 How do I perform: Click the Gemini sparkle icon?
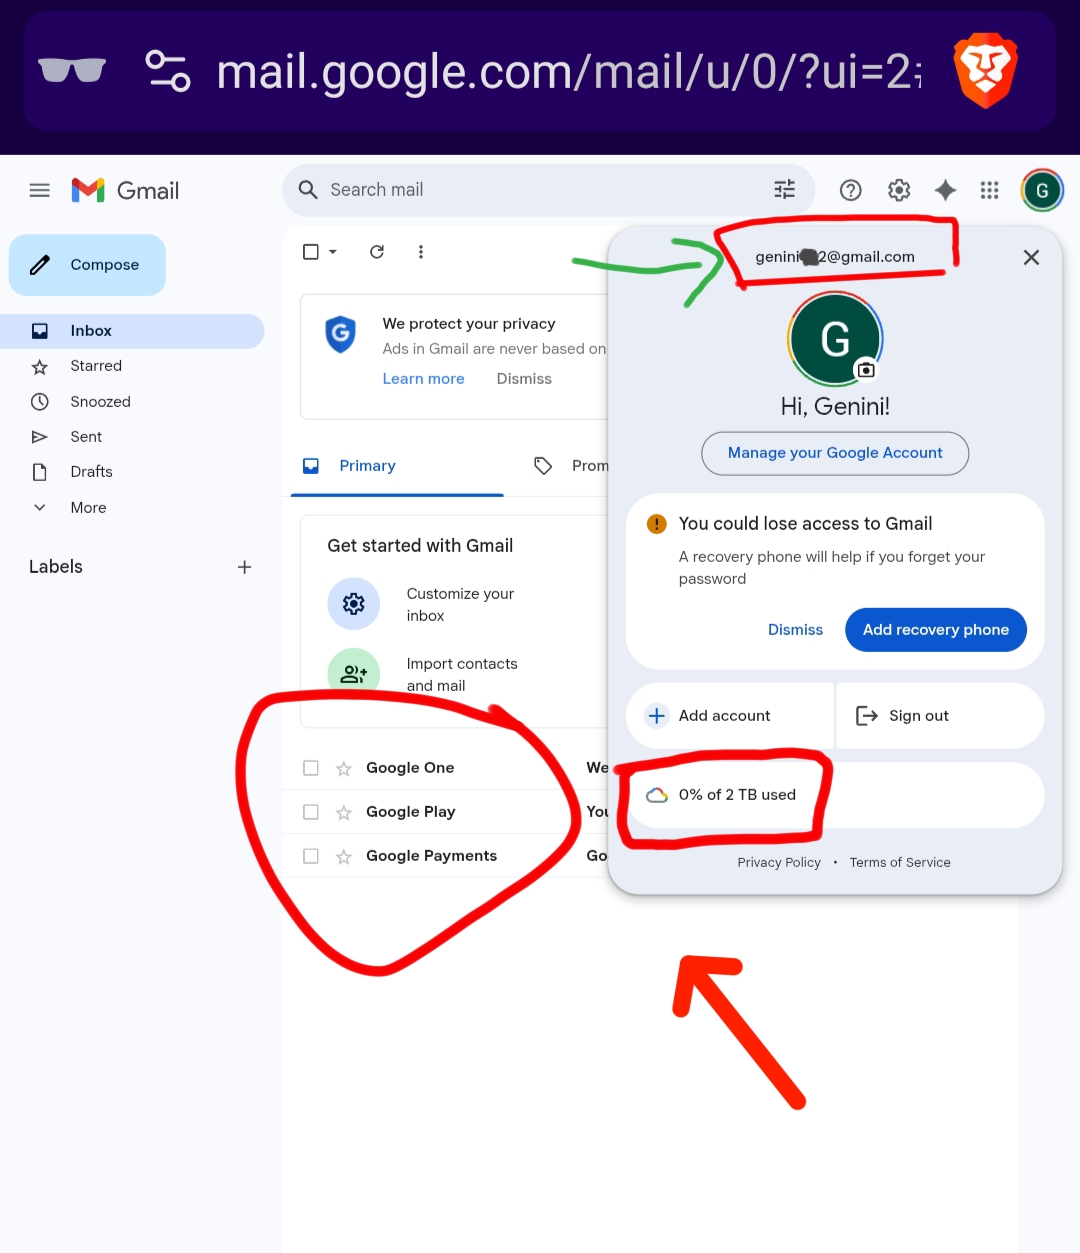click(945, 190)
